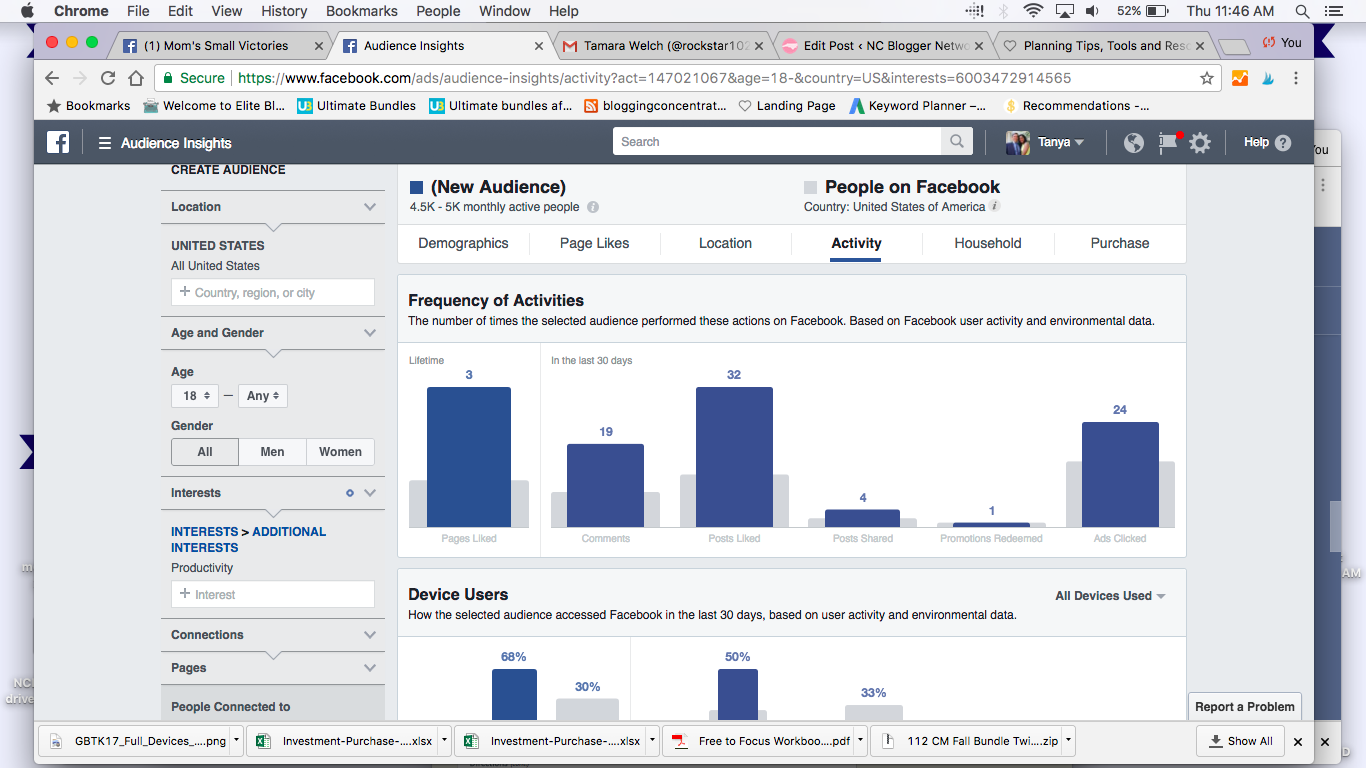Click Tanya profile picture
Viewport: 1366px width, 768px height.
point(1018,143)
